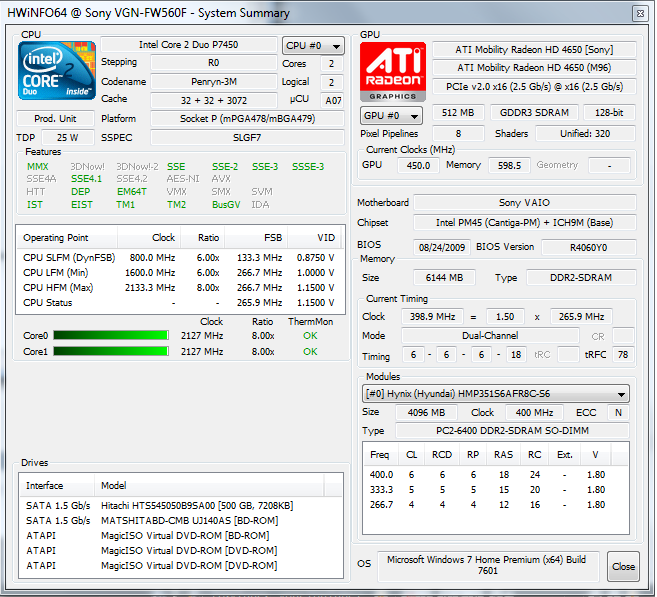Screen dimensions: 657x597
Task: Click the SSPEC field showing SLGF7
Action: tap(247, 137)
